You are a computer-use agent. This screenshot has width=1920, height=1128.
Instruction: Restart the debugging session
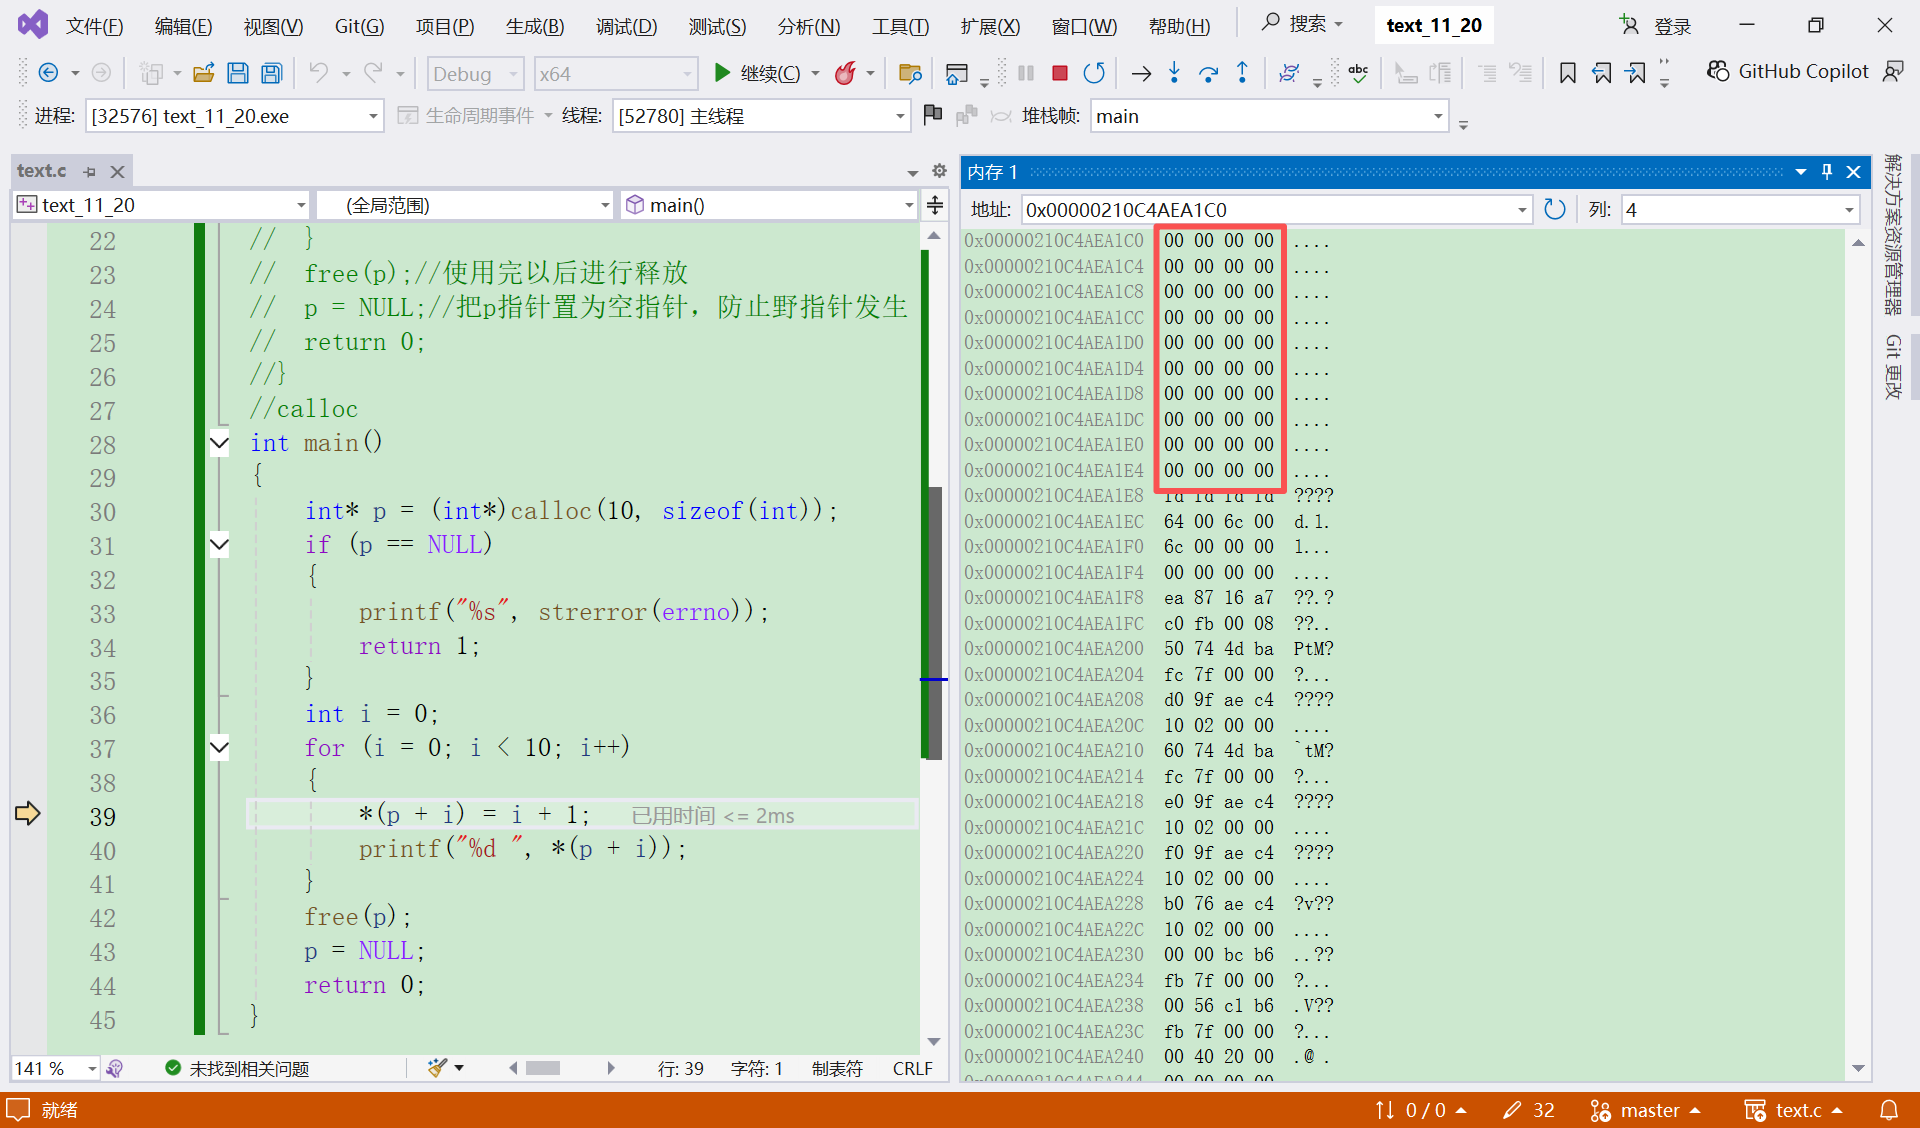[1094, 72]
